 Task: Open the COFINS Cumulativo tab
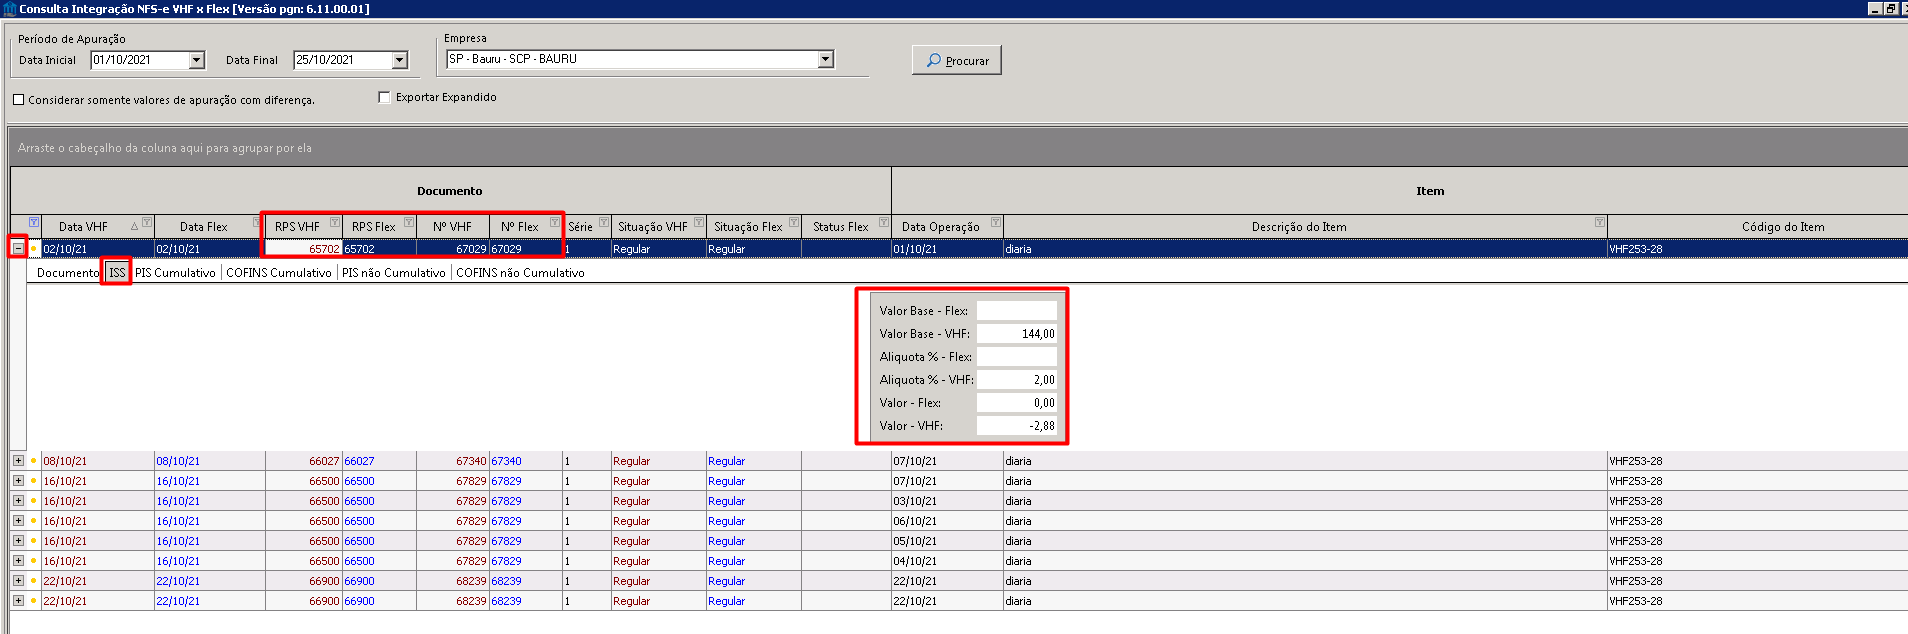tap(279, 273)
